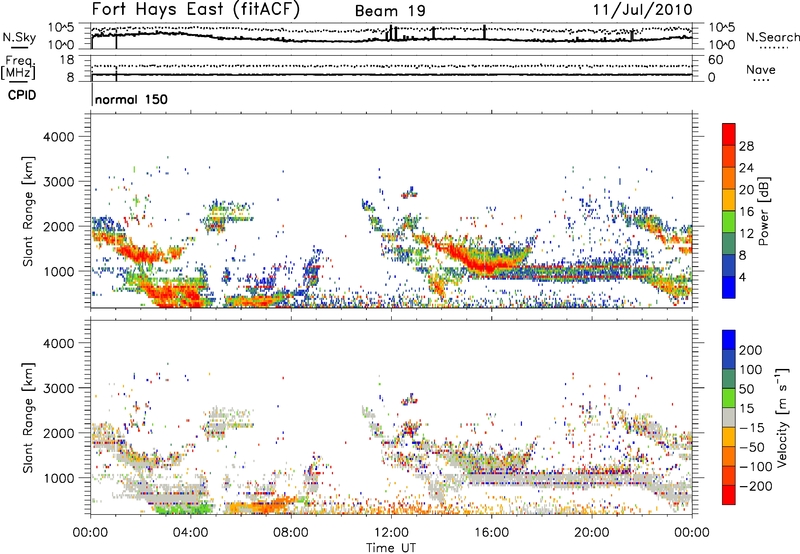
Task: Pick the orange 20–24 dB Power segment
Action: [729, 178]
